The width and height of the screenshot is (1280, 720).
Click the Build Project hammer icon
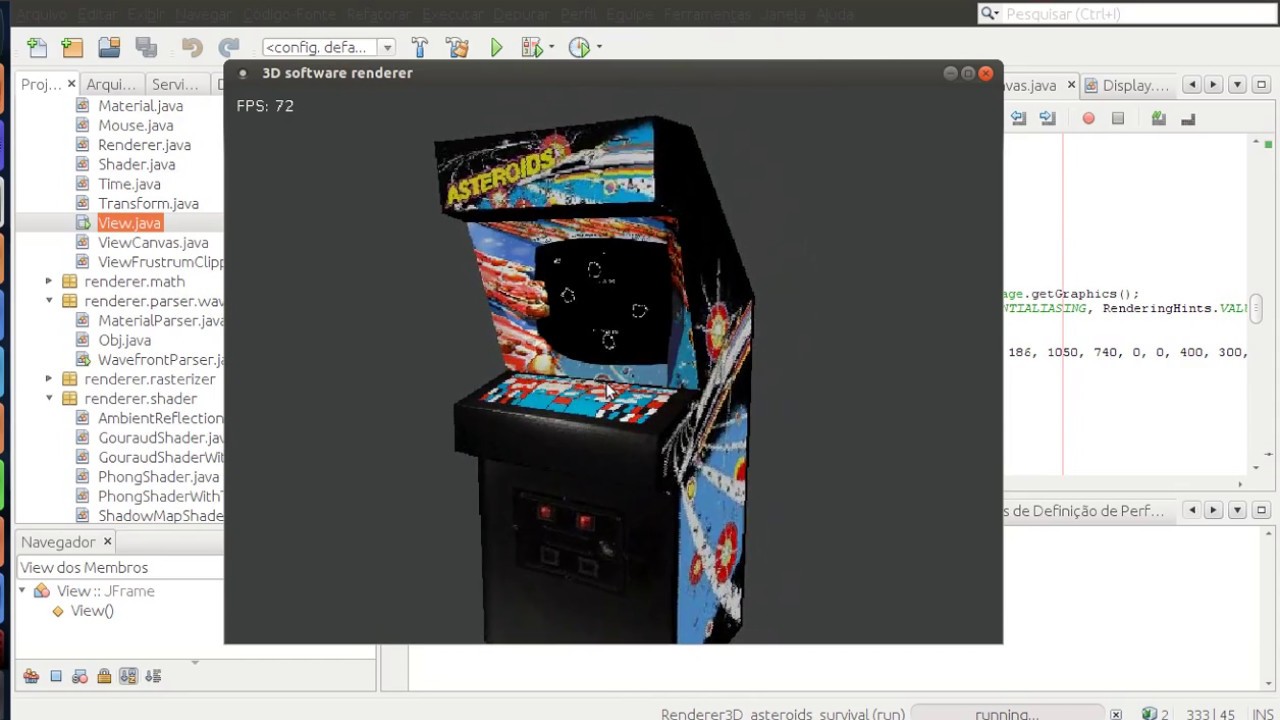click(x=420, y=47)
